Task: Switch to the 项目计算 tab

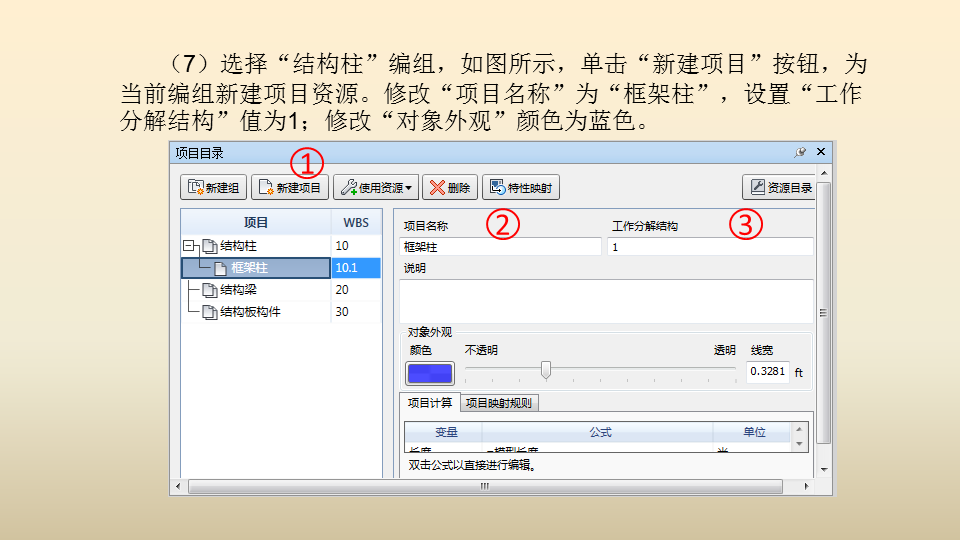Action: pos(430,403)
